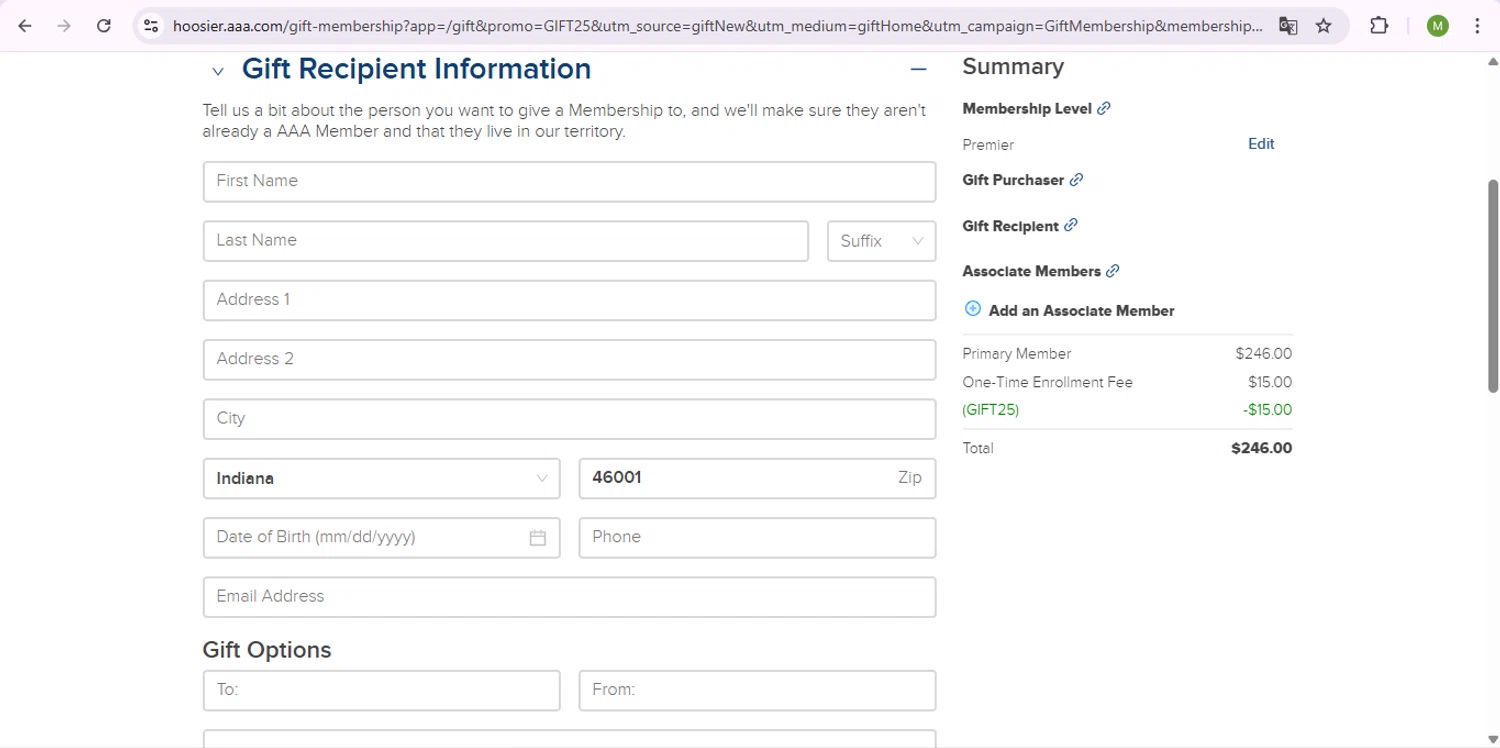Click the Summary heading

1013,67
